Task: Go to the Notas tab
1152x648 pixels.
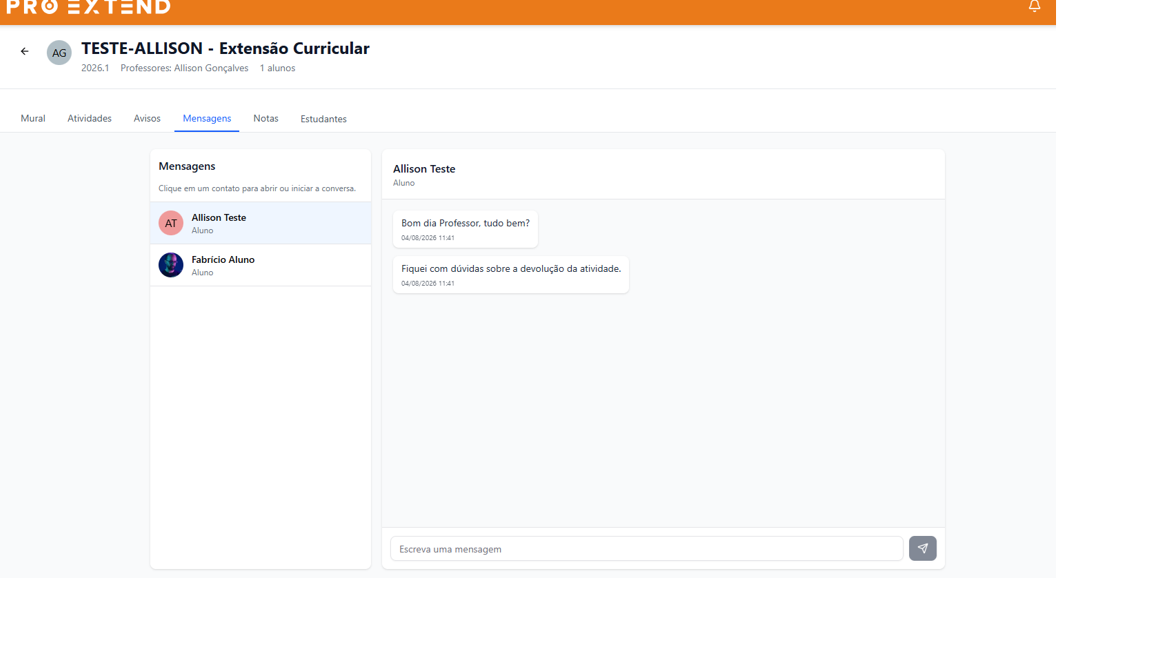Action: click(266, 118)
